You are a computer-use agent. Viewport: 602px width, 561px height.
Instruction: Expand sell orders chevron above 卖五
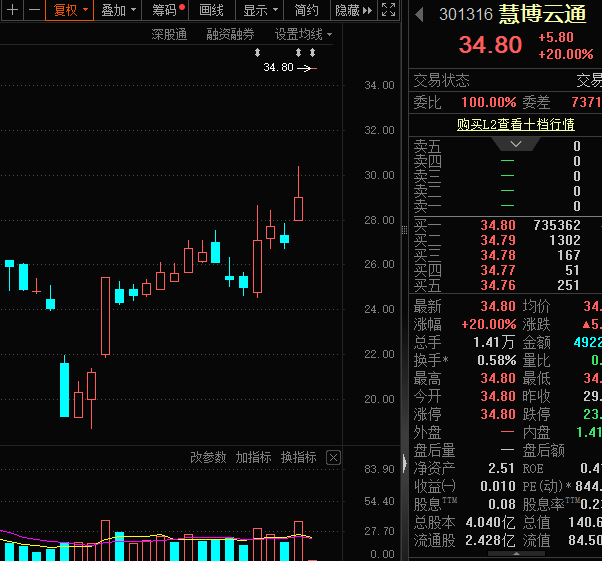tap(516, 144)
